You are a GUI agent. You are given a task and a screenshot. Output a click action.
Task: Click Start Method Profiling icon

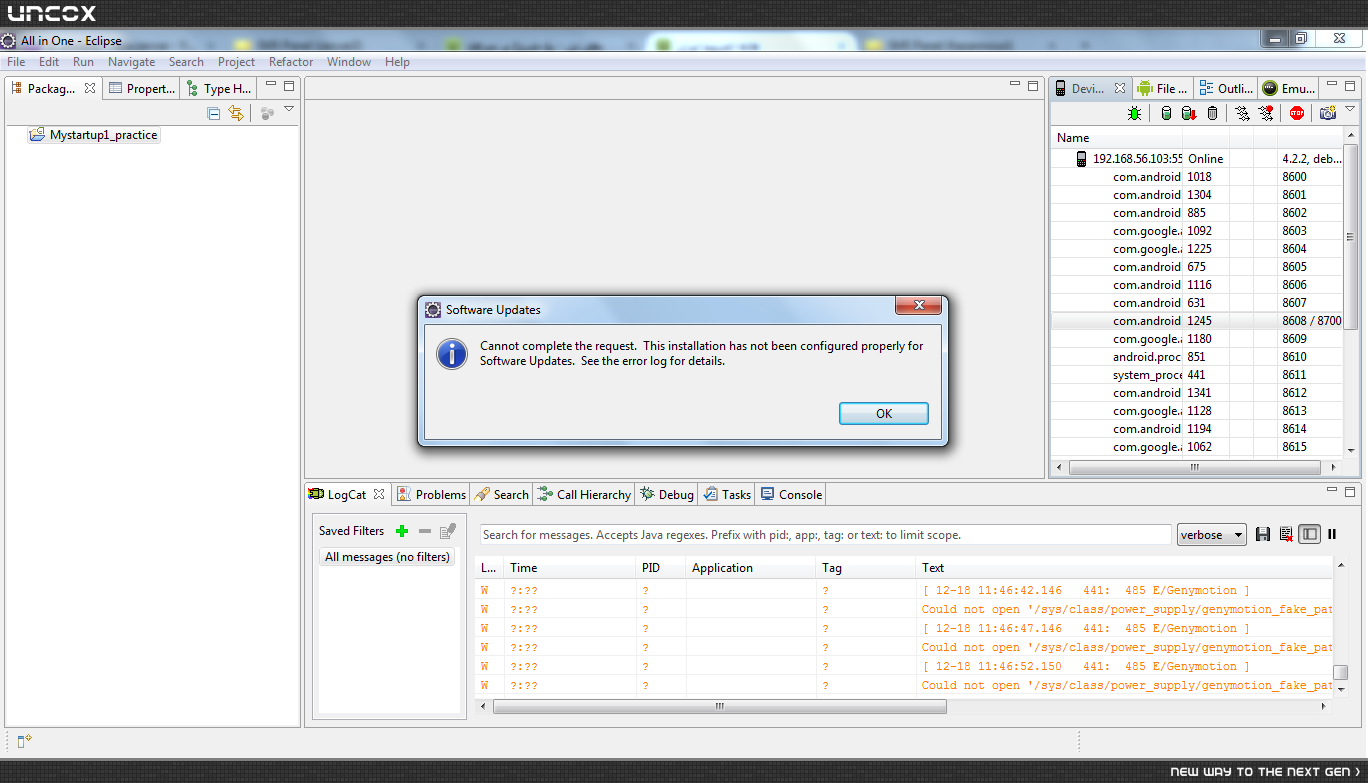(1266, 113)
